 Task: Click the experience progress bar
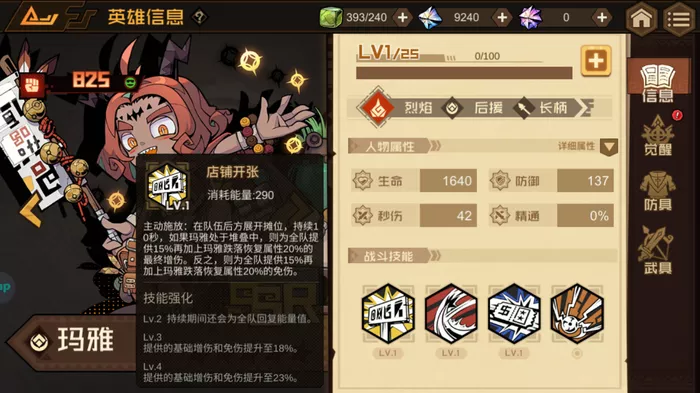click(464, 73)
